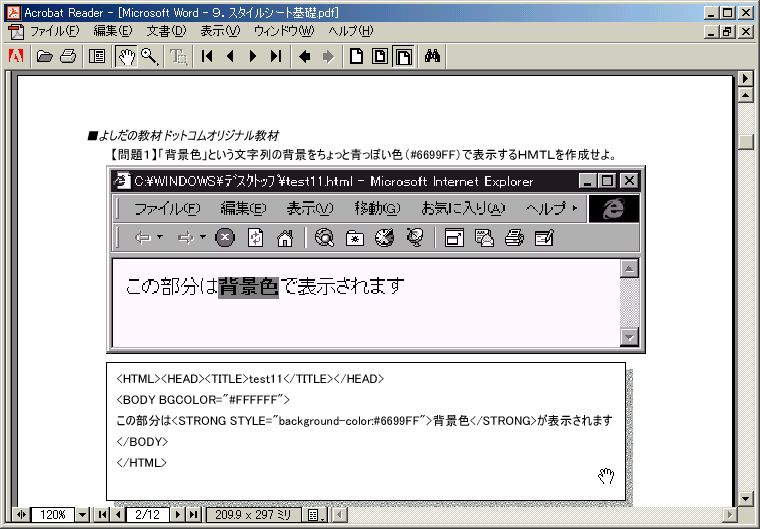
Task: Close the PDF document window
Action: tap(745, 32)
